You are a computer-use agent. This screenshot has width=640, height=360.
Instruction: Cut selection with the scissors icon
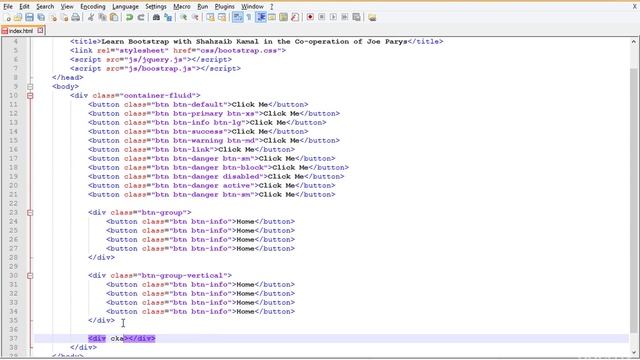[x=91, y=17]
